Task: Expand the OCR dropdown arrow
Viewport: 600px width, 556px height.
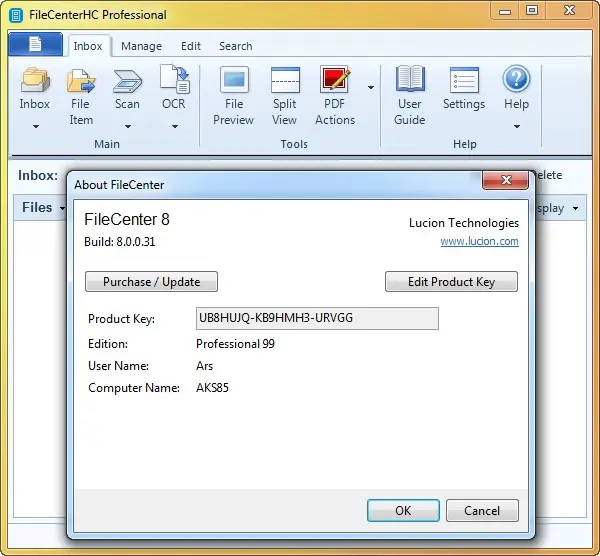Action: click(x=174, y=126)
